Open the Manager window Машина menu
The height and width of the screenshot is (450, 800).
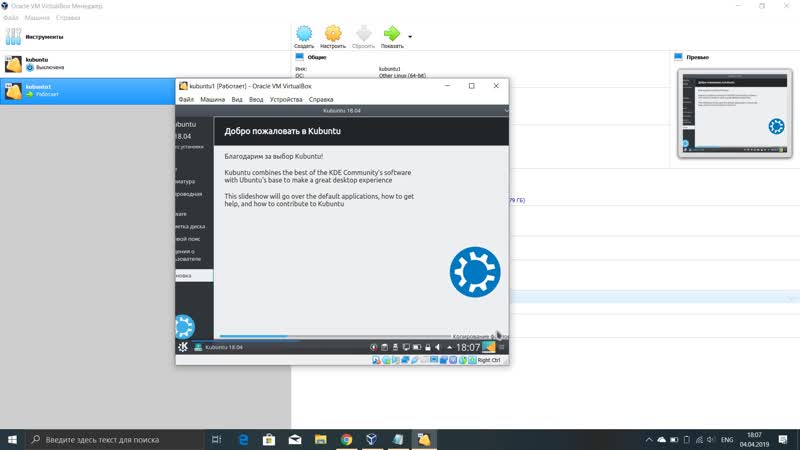(x=37, y=18)
